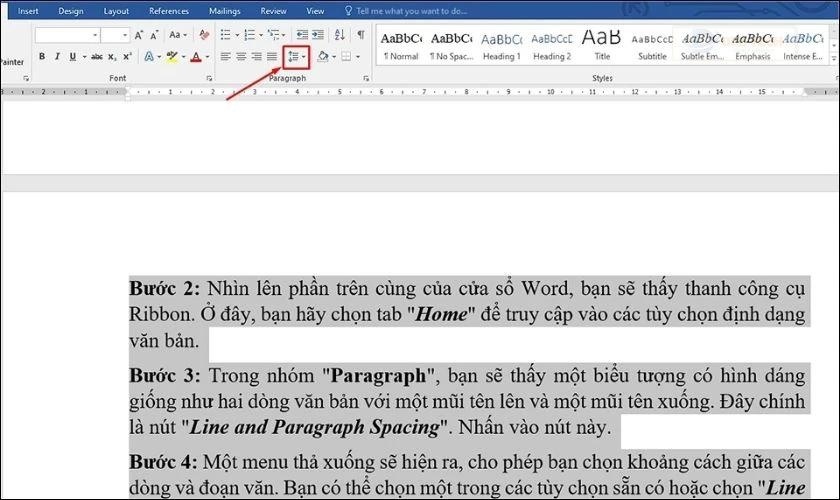Click the word "Home" in Bước 2
The image size is (840, 500).
[441, 314]
